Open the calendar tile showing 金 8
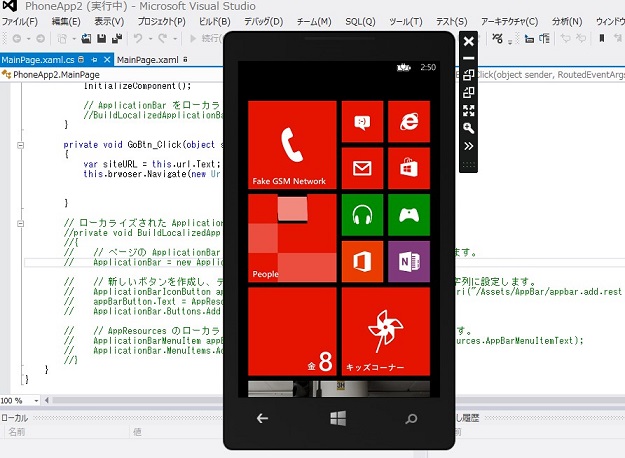Image resolution: width=625 pixels, height=458 pixels. pyautogui.click(x=292, y=332)
